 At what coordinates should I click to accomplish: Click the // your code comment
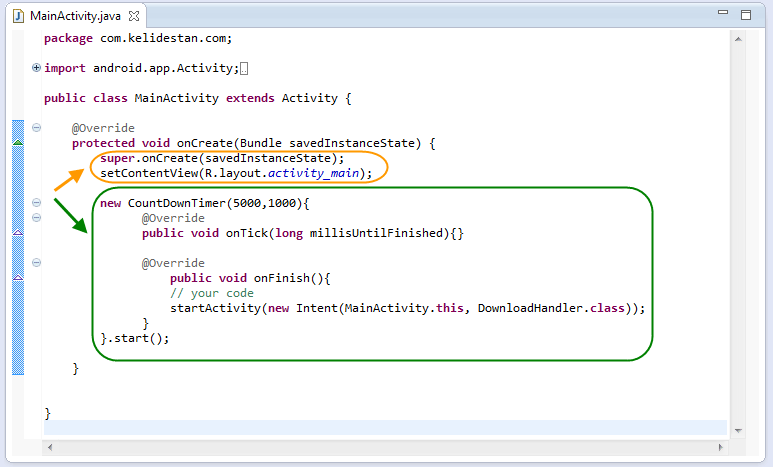tap(212, 293)
